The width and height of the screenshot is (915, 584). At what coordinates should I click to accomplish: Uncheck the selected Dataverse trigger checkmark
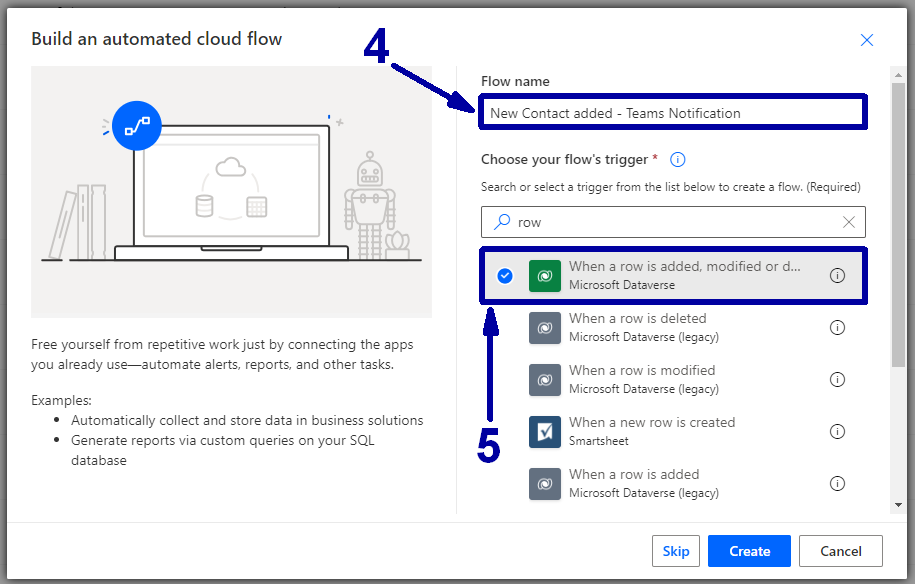coord(505,275)
